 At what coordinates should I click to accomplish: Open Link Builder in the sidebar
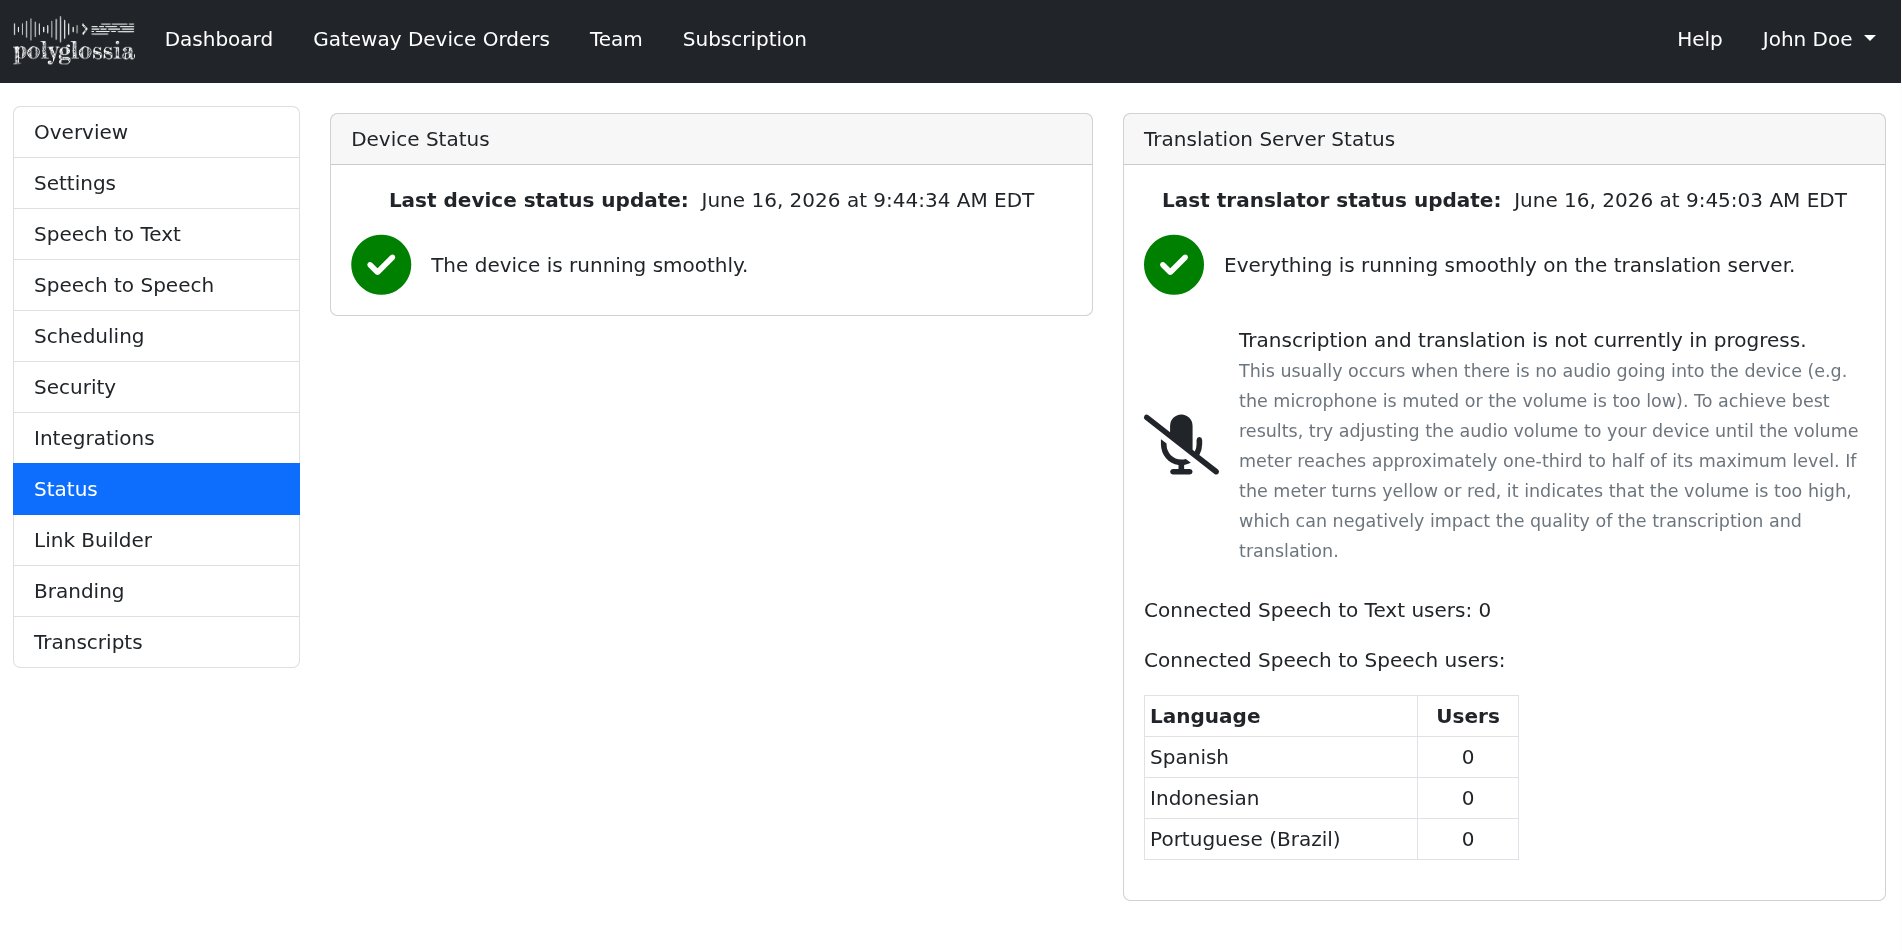click(x=156, y=540)
